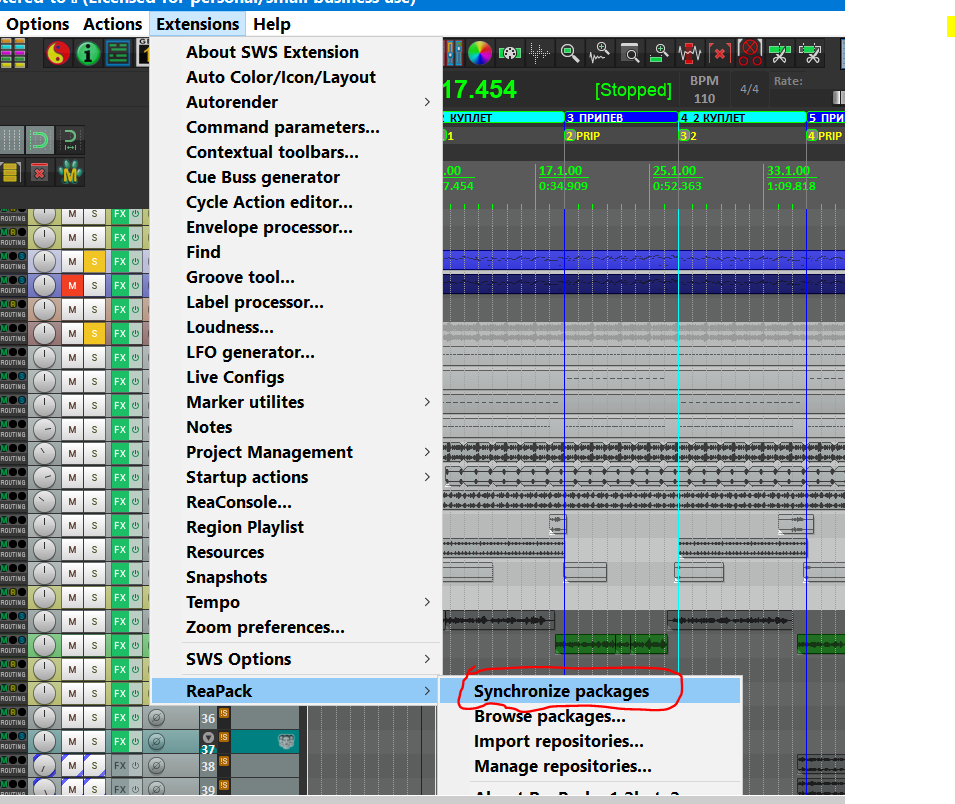Open the Help menu
This screenshot has width=955, height=804.
(272, 24)
